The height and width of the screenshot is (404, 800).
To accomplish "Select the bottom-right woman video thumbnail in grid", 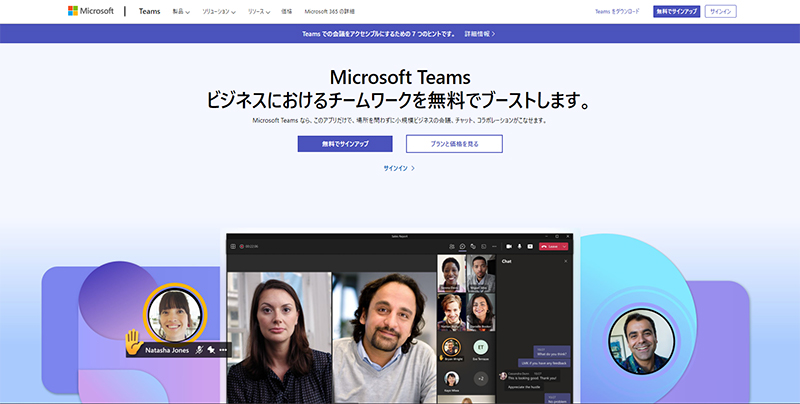I will [480, 312].
